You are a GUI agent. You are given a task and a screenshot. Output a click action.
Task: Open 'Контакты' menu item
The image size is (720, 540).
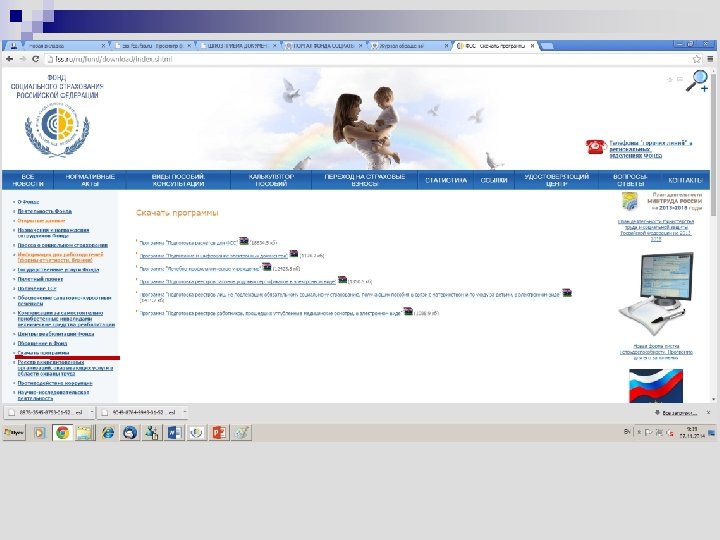[686, 180]
